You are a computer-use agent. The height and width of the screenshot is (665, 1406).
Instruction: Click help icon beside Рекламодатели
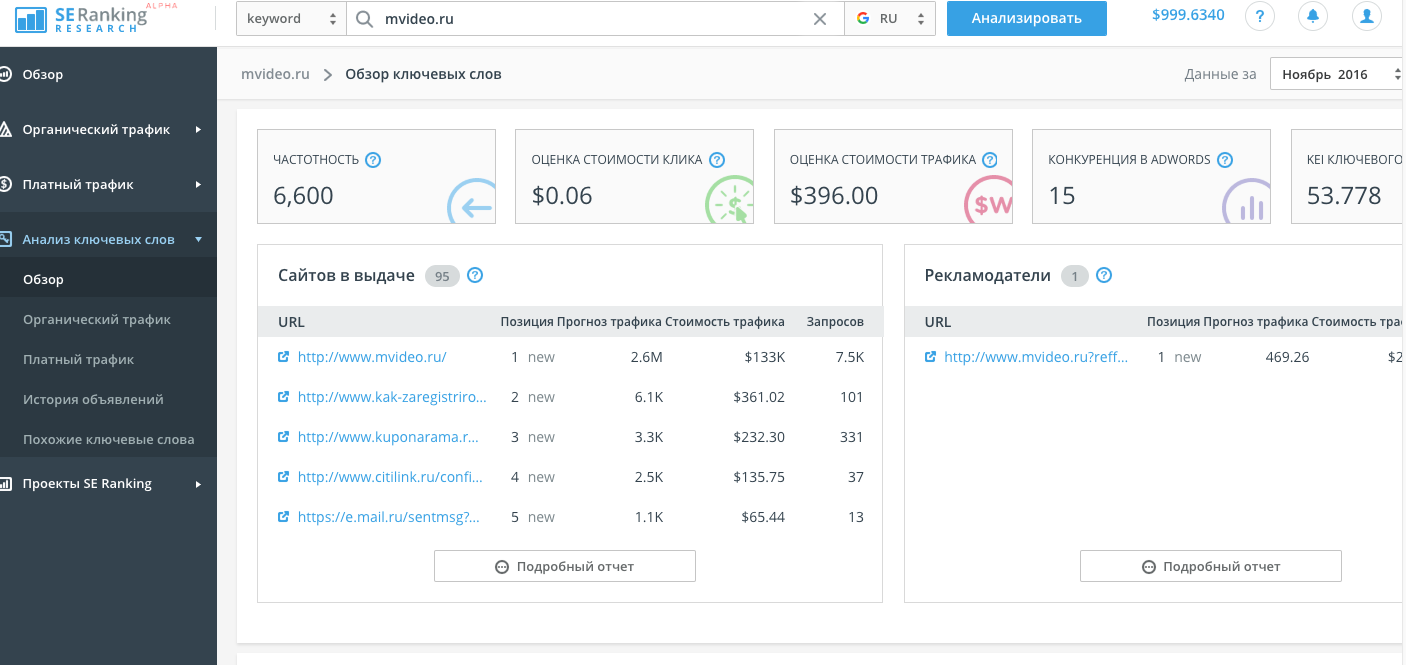point(1104,276)
